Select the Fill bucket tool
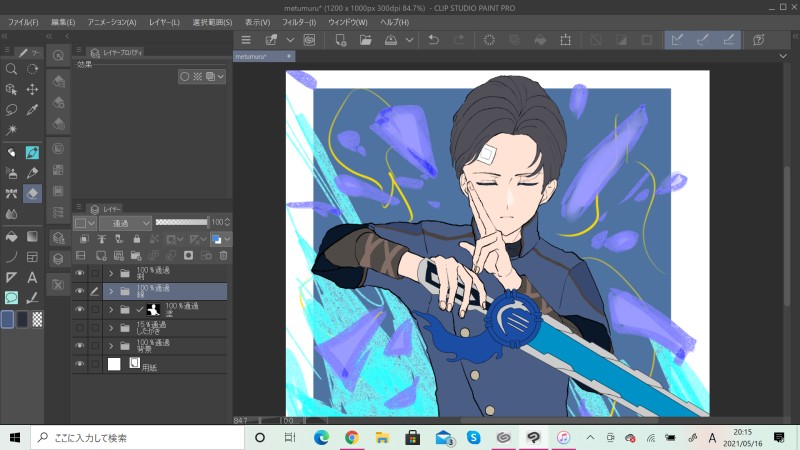This screenshot has height=450, width=800. 11,236
